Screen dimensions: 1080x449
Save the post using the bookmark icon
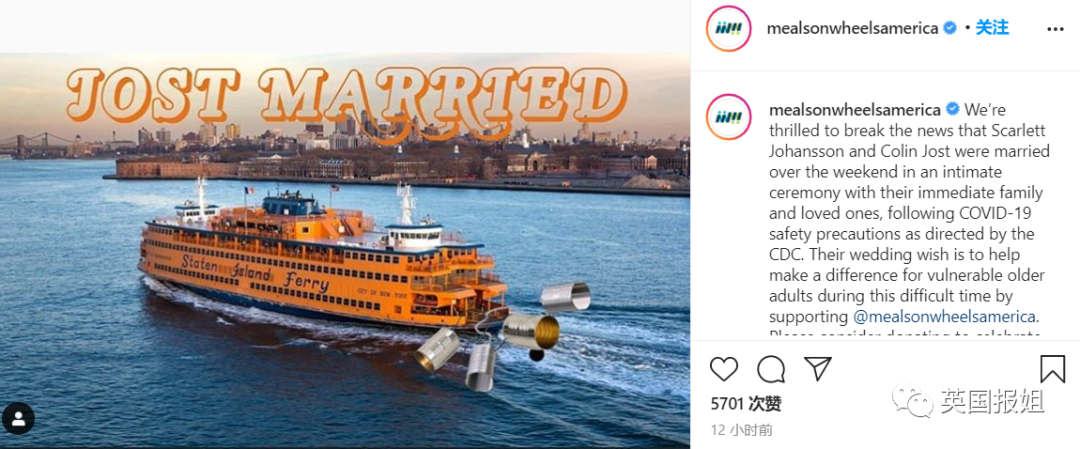click(x=1052, y=368)
